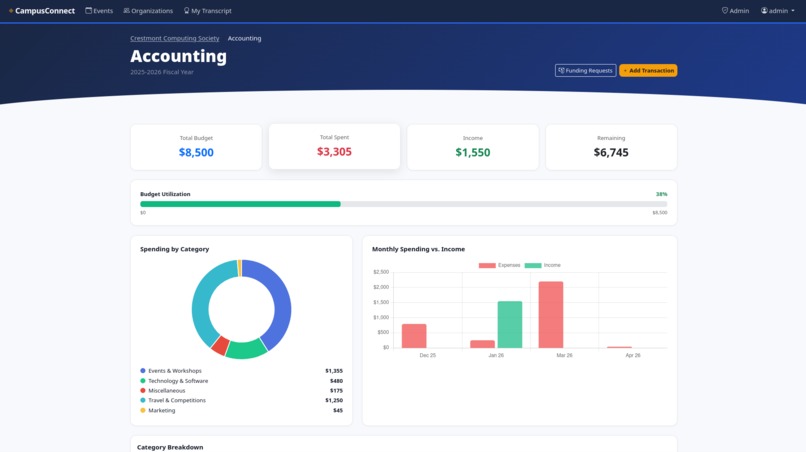This screenshot has height=452, width=806.
Task: Click the yellow Marketing legend dot
Action: pyautogui.click(x=143, y=410)
